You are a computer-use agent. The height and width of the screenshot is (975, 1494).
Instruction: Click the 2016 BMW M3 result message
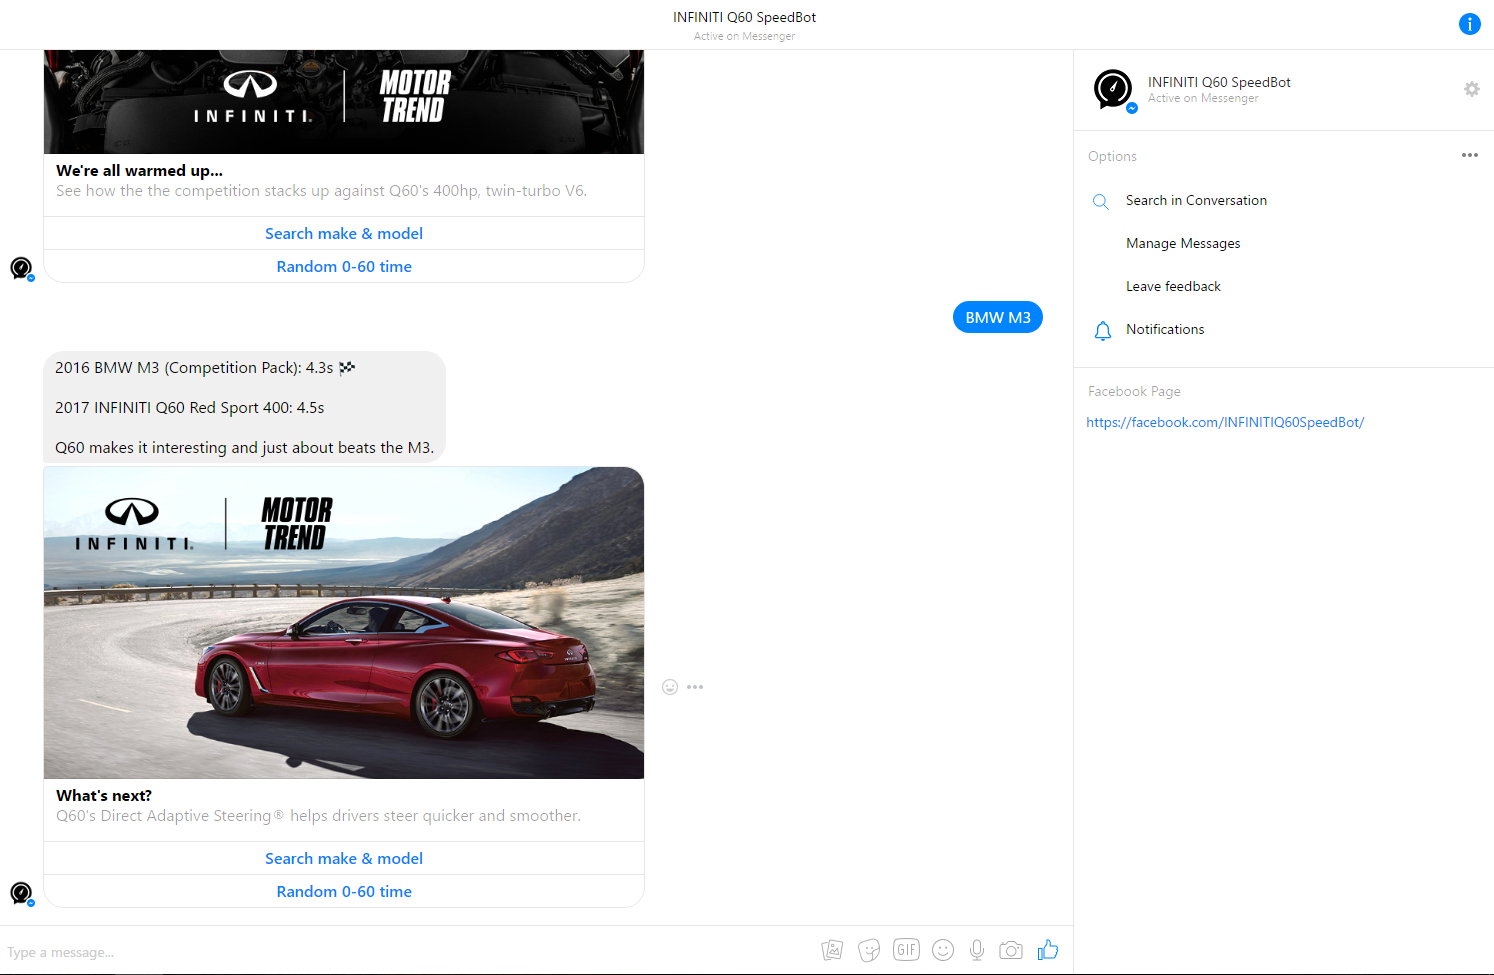click(x=245, y=407)
